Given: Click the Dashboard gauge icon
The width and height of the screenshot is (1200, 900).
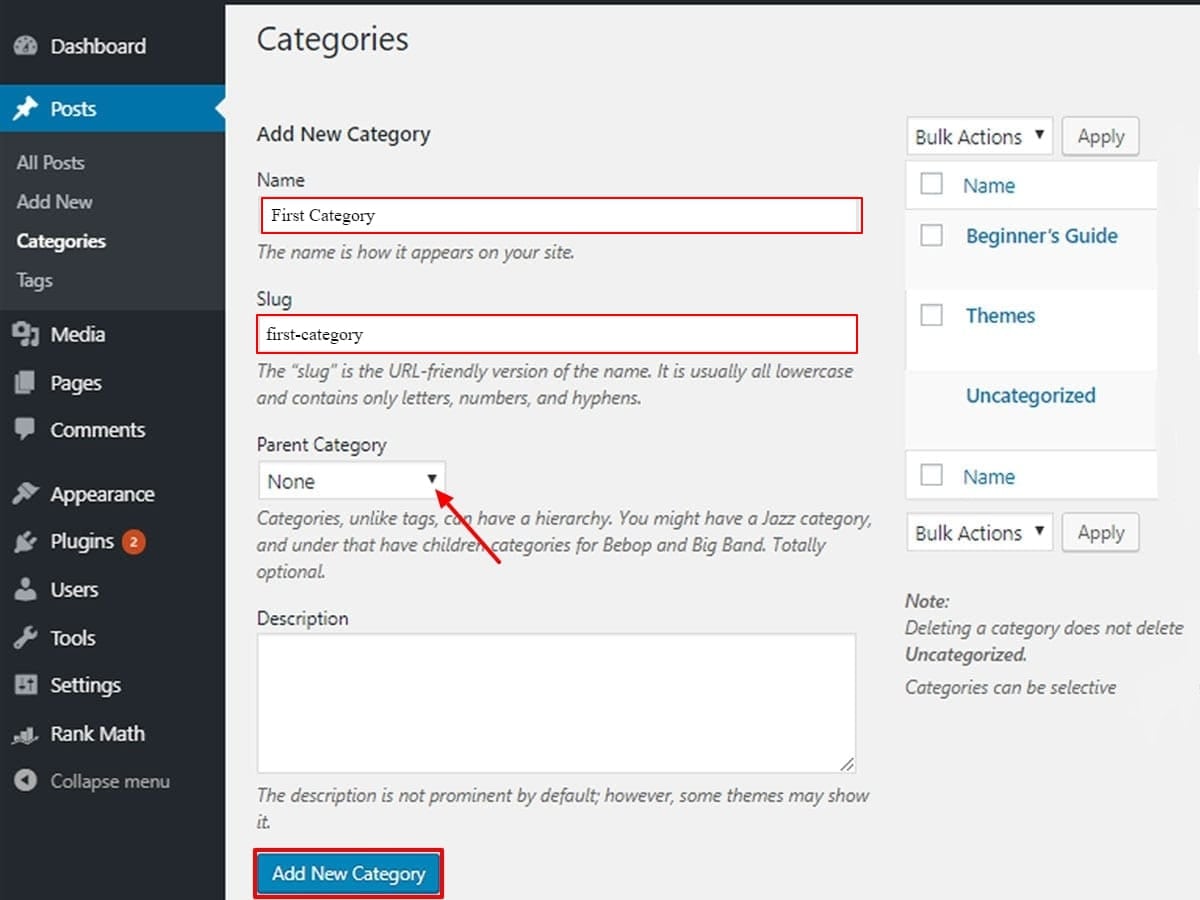Looking at the screenshot, I should 26,46.
